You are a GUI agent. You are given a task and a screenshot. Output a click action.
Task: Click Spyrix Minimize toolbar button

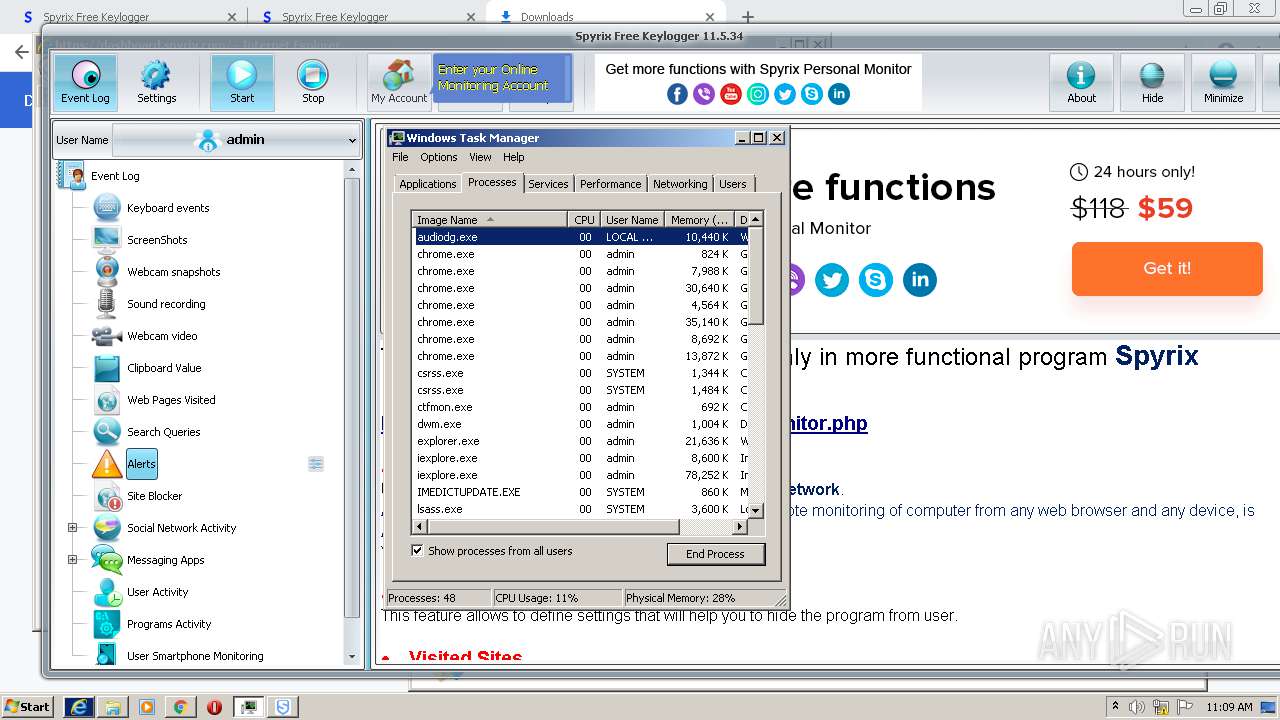(1223, 82)
